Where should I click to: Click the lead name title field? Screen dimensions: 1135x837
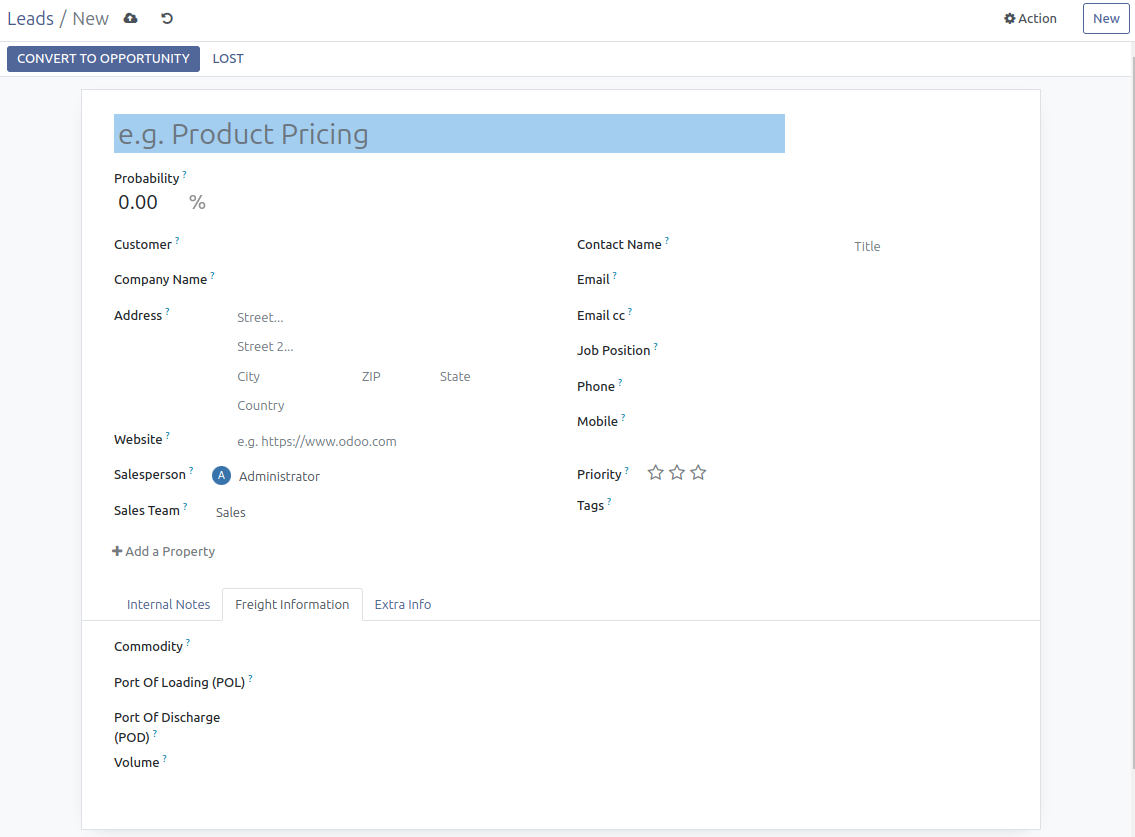[449, 134]
